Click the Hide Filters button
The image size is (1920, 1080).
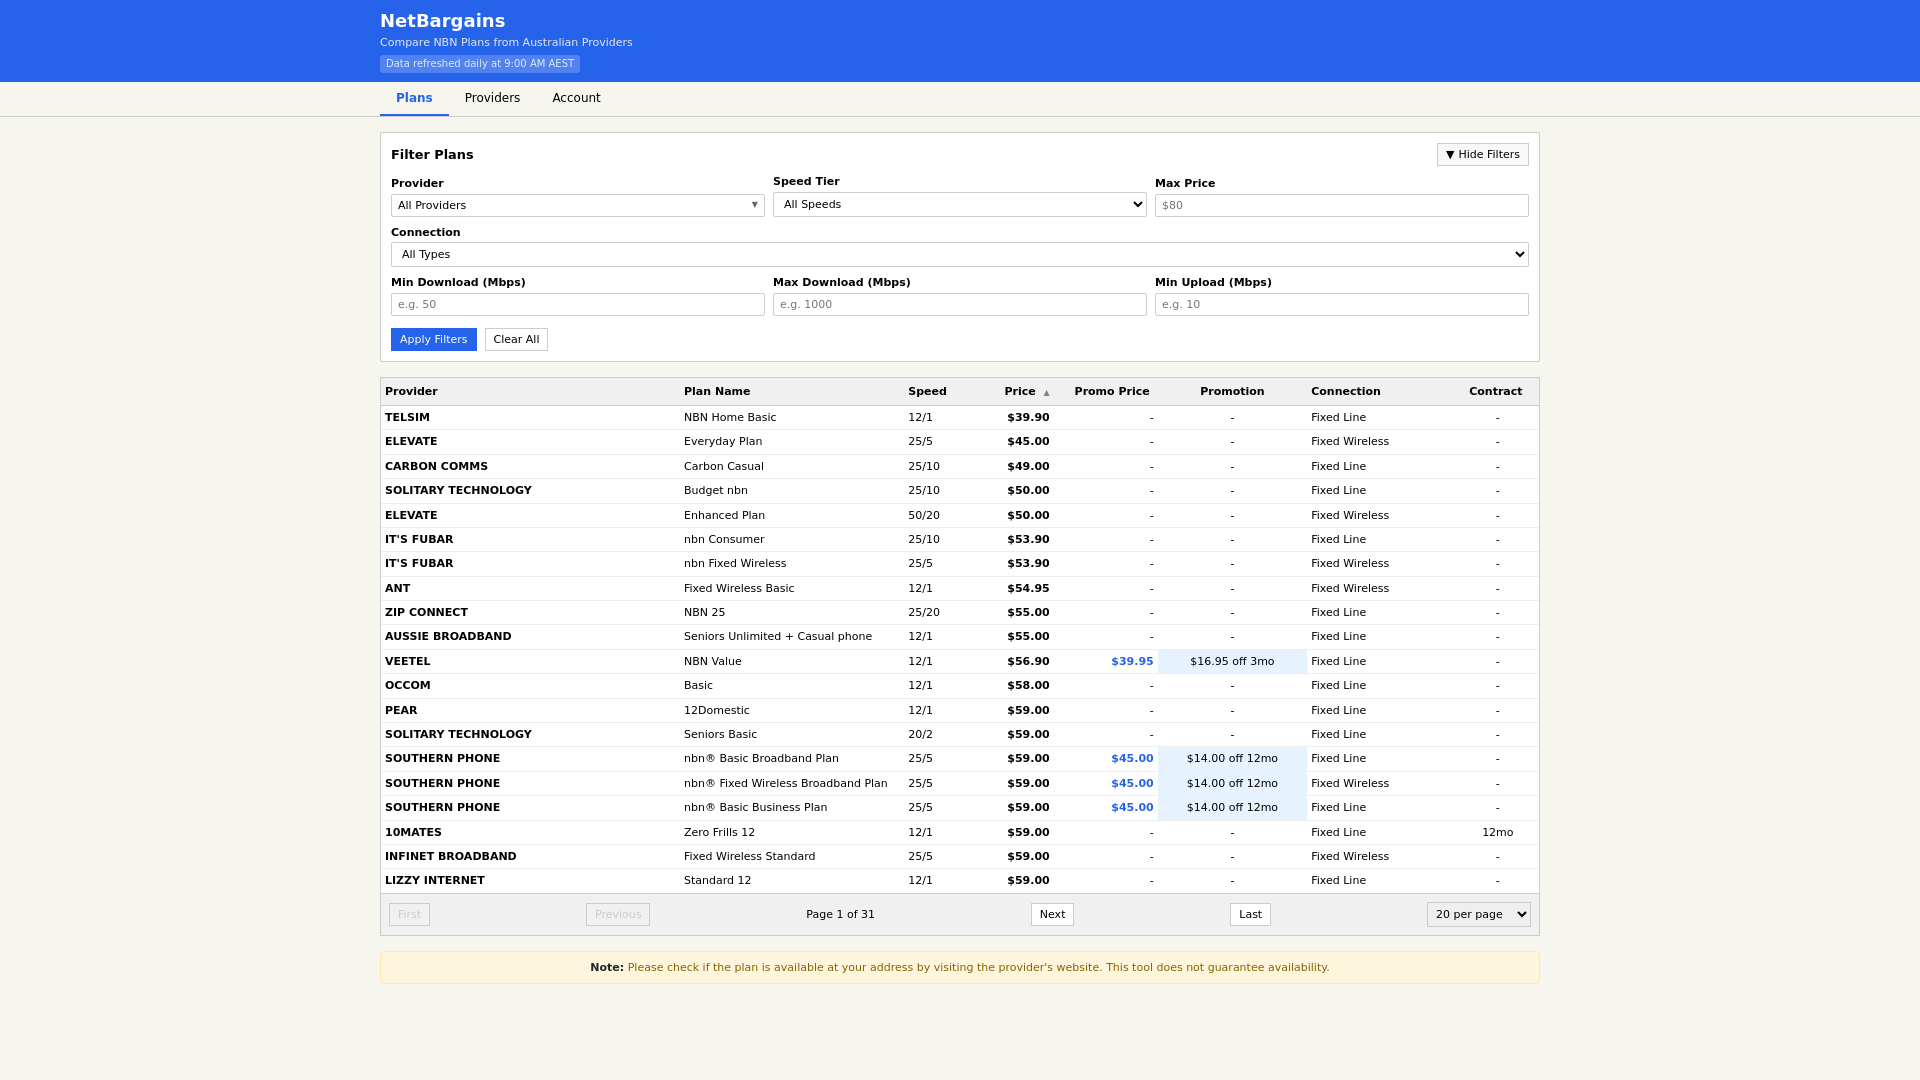1482,155
